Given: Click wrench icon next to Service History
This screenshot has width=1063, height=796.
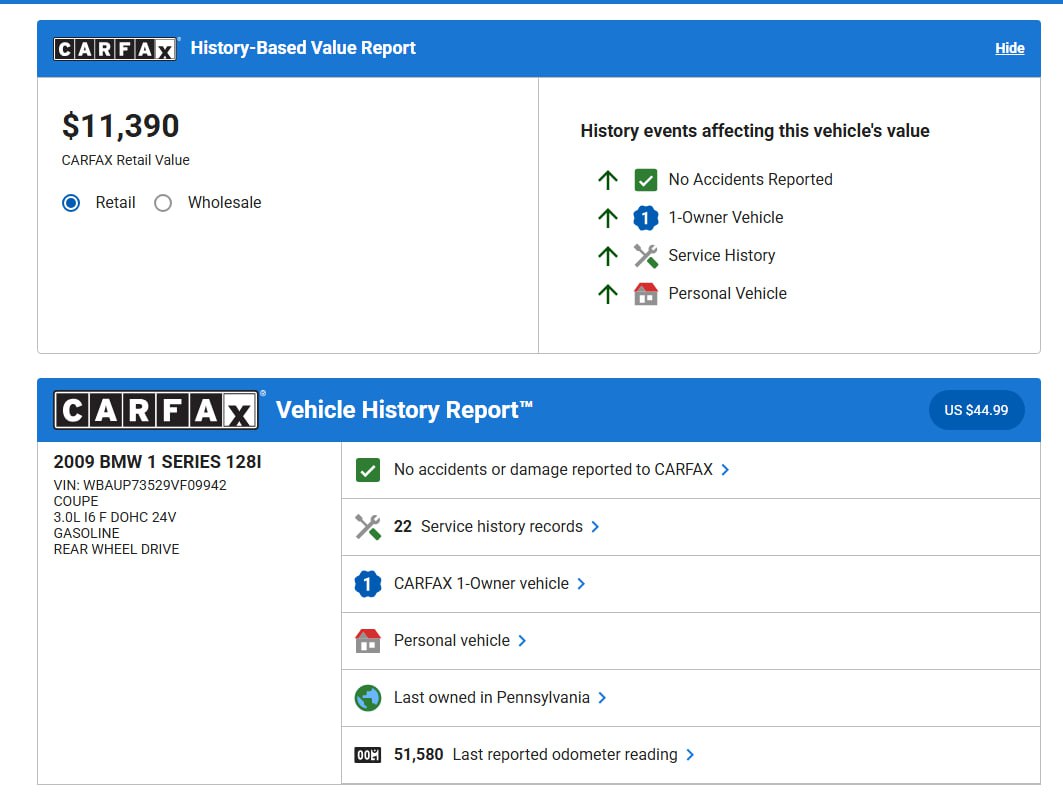Looking at the screenshot, I should [645, 256].
